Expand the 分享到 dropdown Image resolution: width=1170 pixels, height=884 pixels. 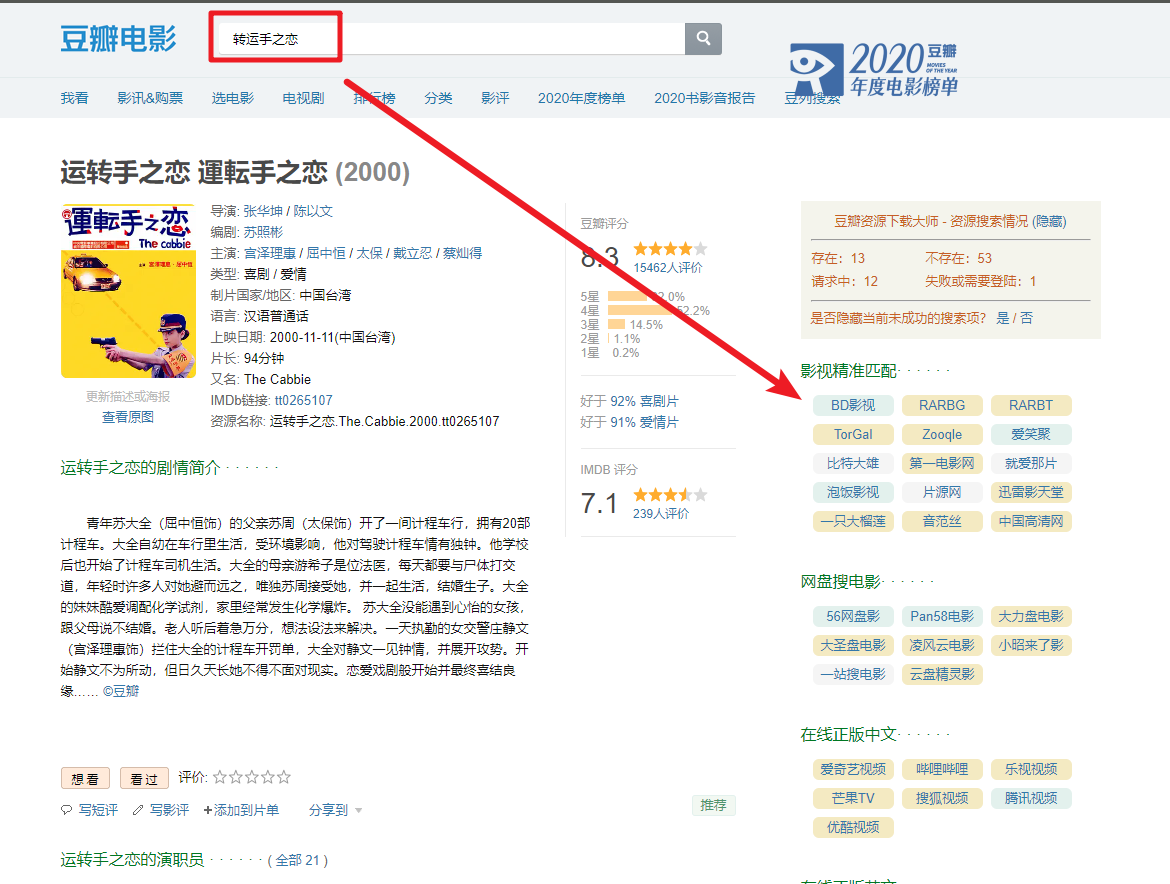pyautogui.click(x=335, y=810)
